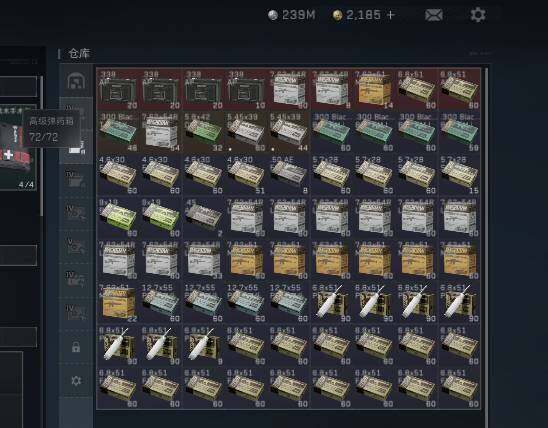Viewport: 548px width, 428px height.
Task: Pick the 5.8x42 green ammo box
Action: [x=203, y=132]
